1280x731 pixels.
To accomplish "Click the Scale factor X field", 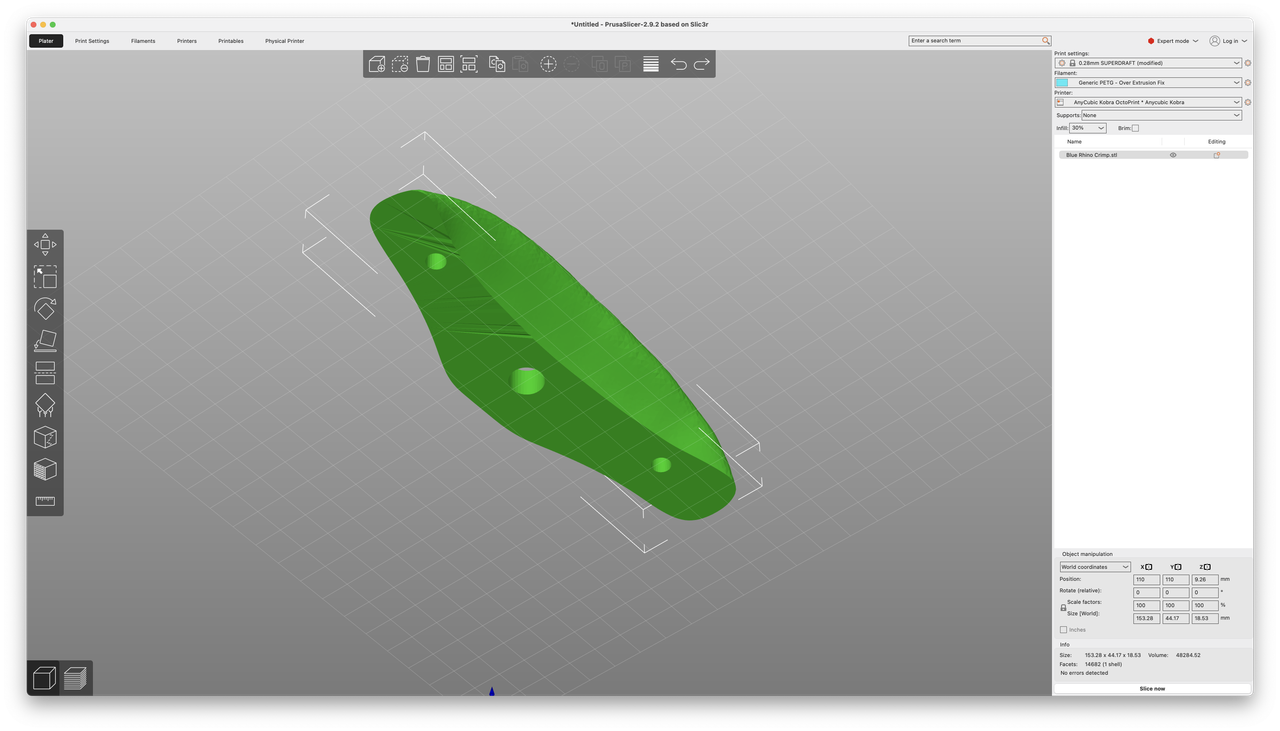I will 1146,605.
